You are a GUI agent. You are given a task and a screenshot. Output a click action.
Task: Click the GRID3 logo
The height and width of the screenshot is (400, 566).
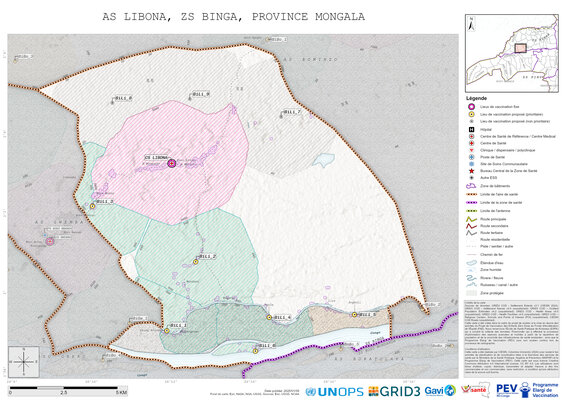point(394,391)
